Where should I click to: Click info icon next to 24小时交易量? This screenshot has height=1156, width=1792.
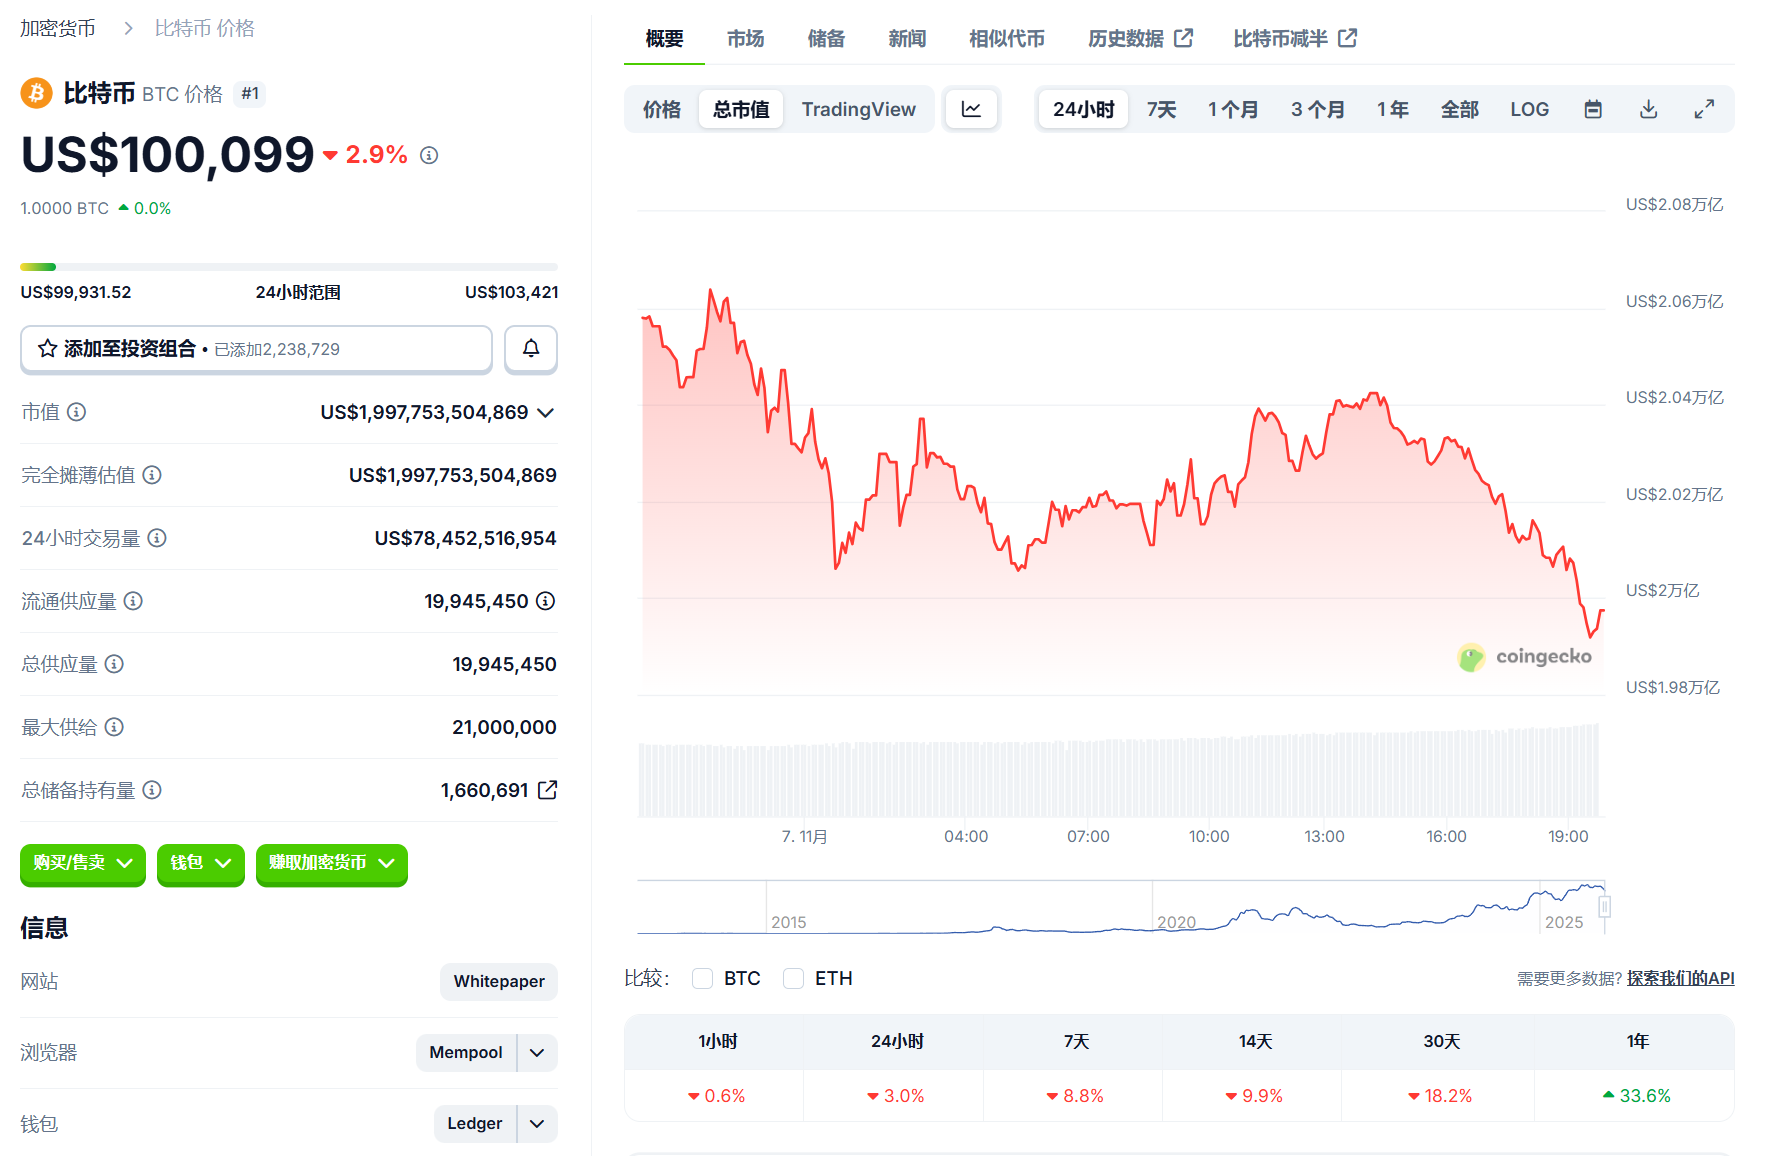click(157, 538)
